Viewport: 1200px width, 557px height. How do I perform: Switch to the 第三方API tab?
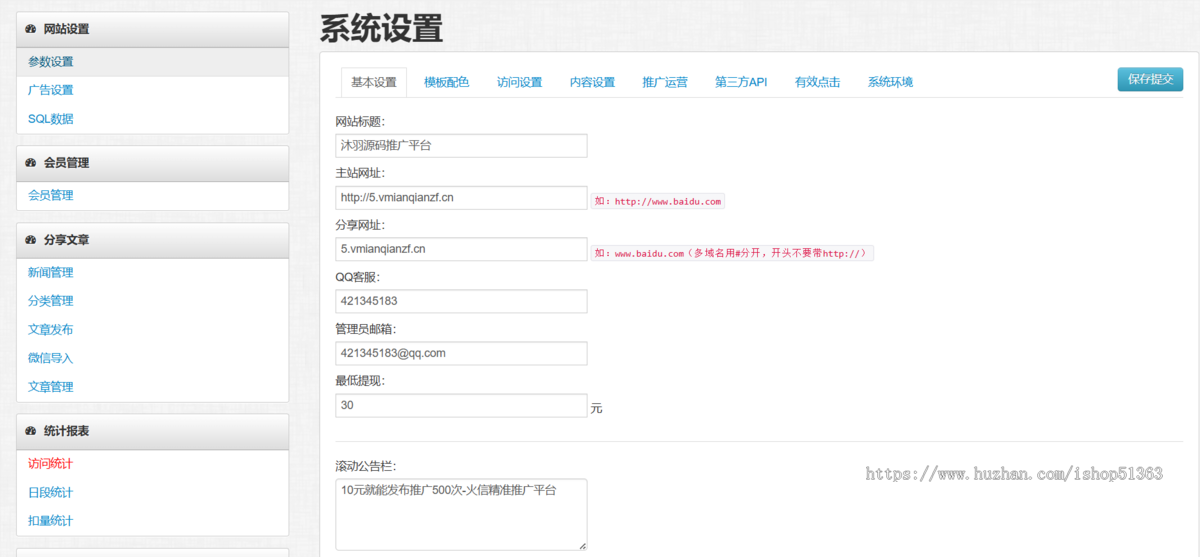tap(741, 82)
